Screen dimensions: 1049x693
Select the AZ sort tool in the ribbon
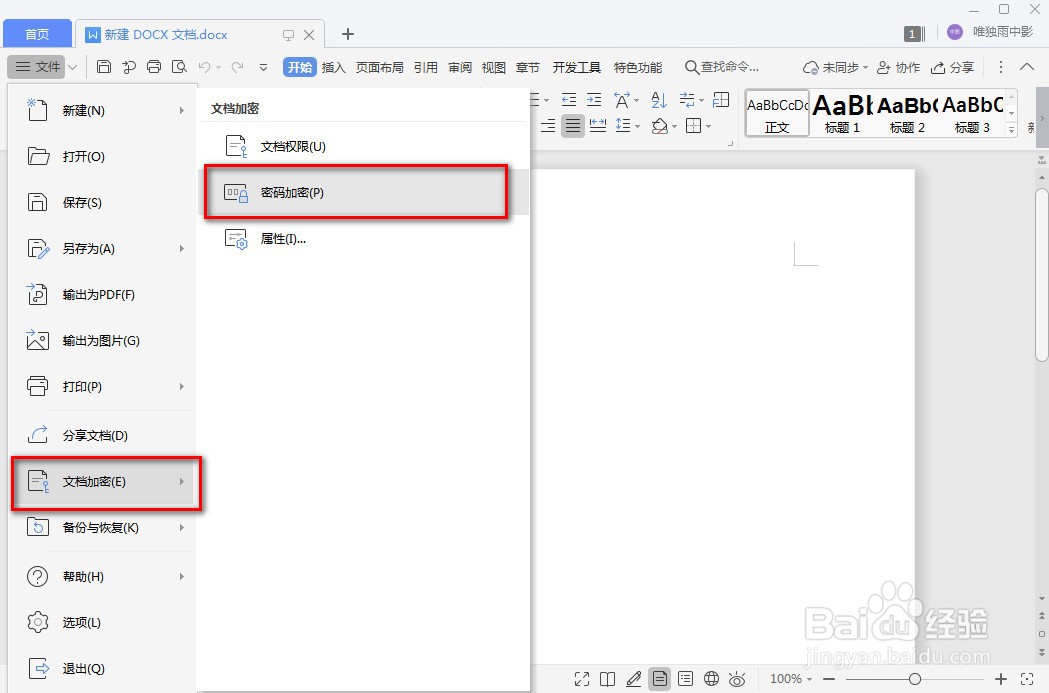tap(659, 100)
